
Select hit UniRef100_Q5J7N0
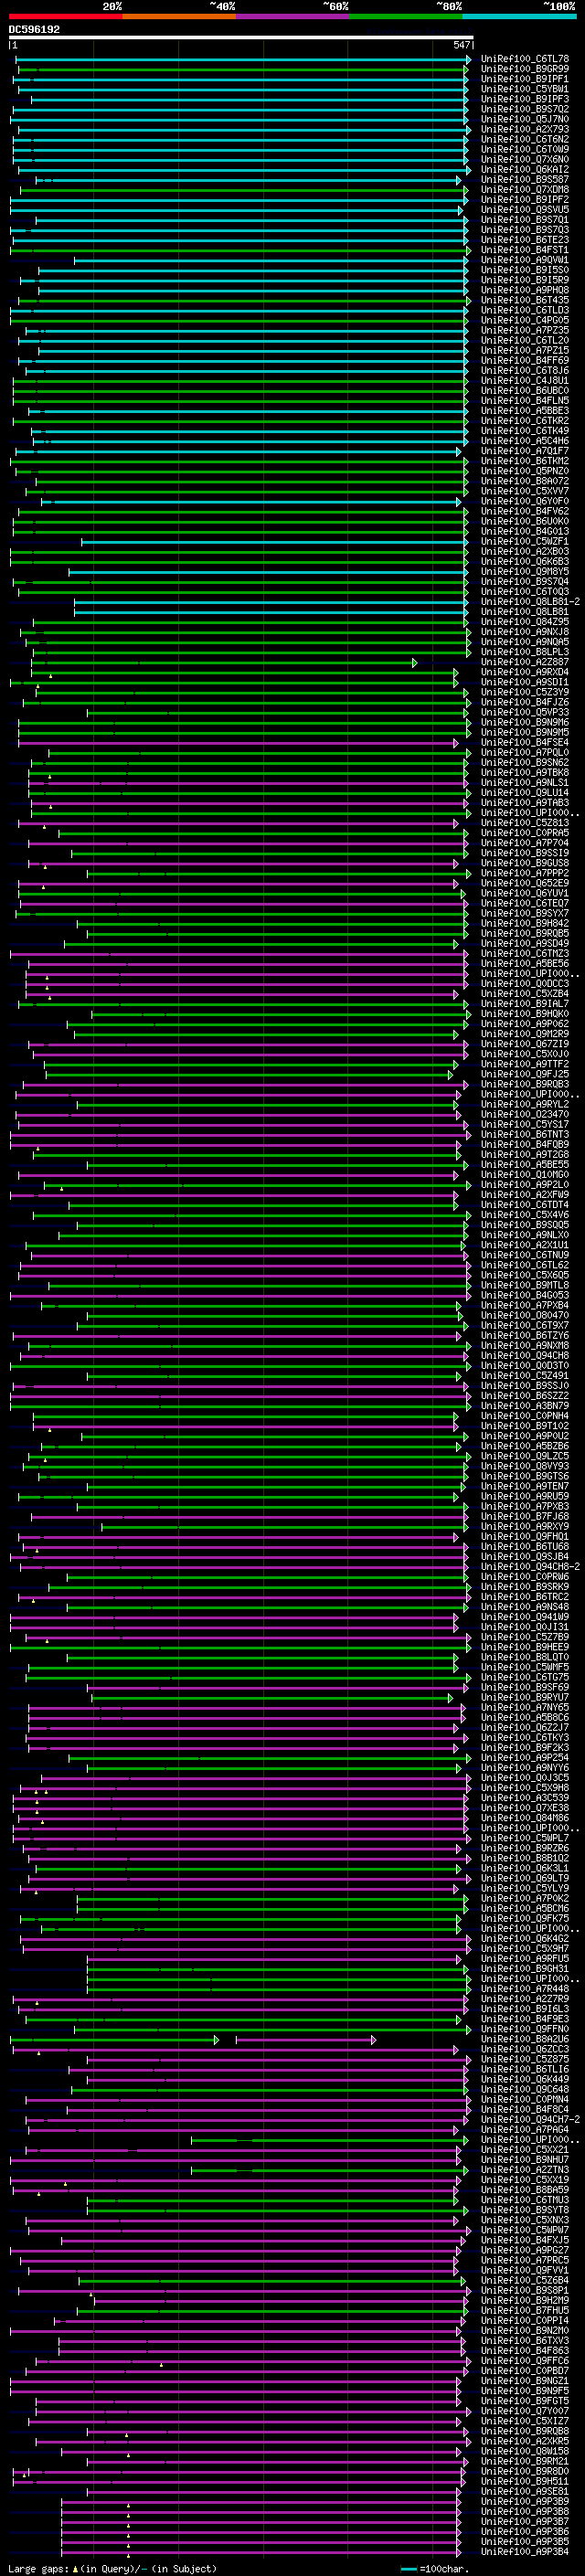525,119
